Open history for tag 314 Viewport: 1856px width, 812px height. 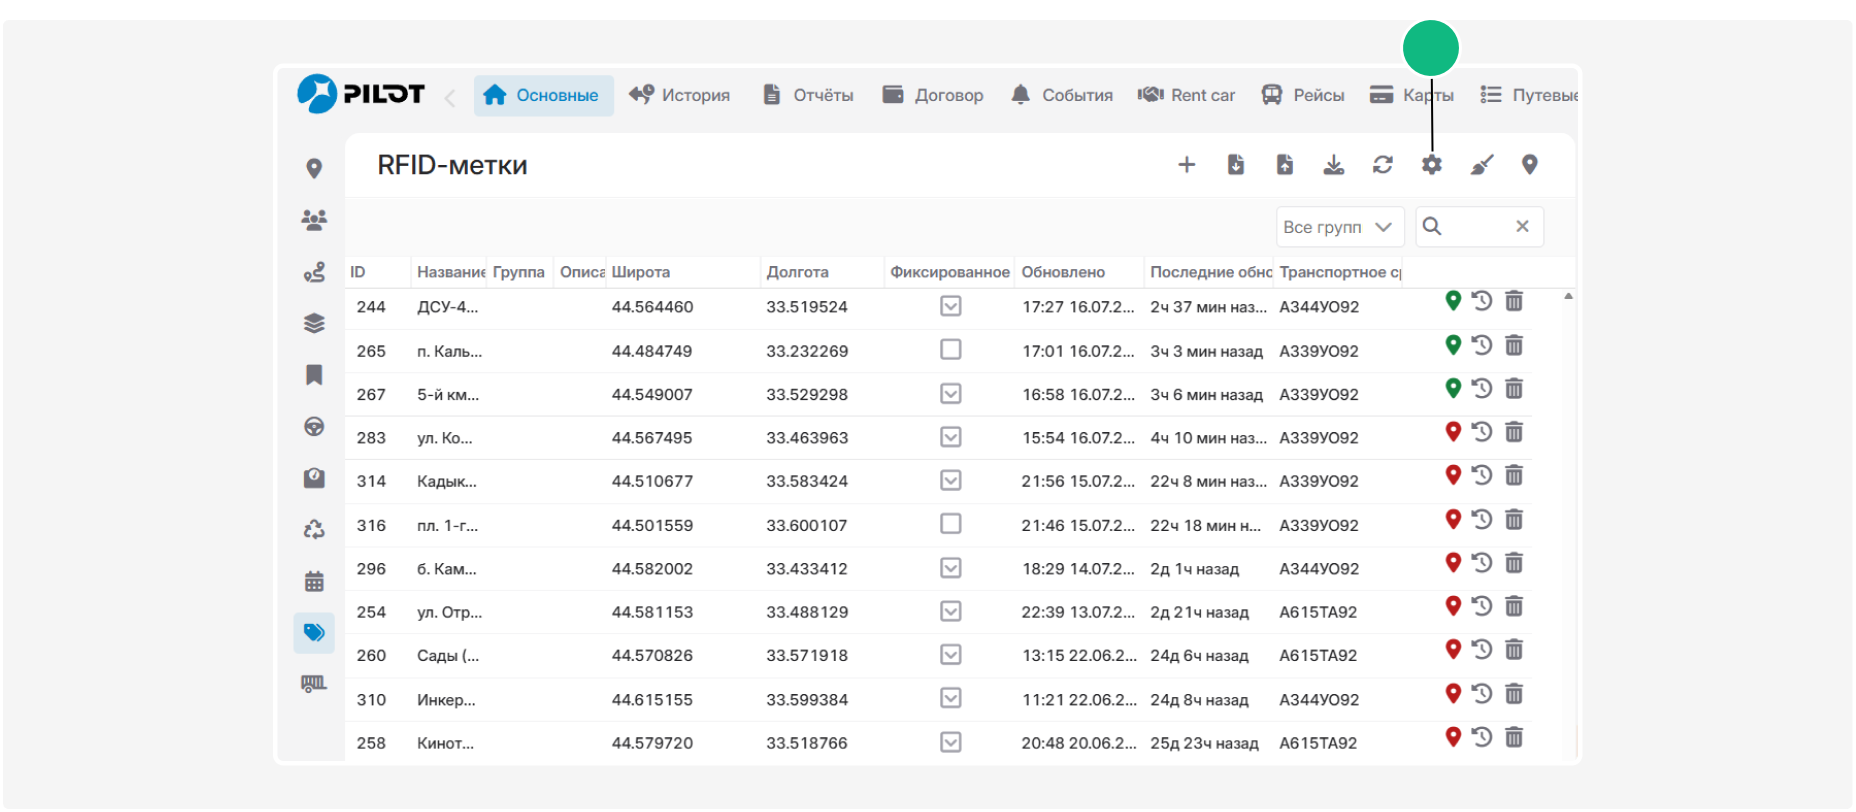pos(1482,475)
